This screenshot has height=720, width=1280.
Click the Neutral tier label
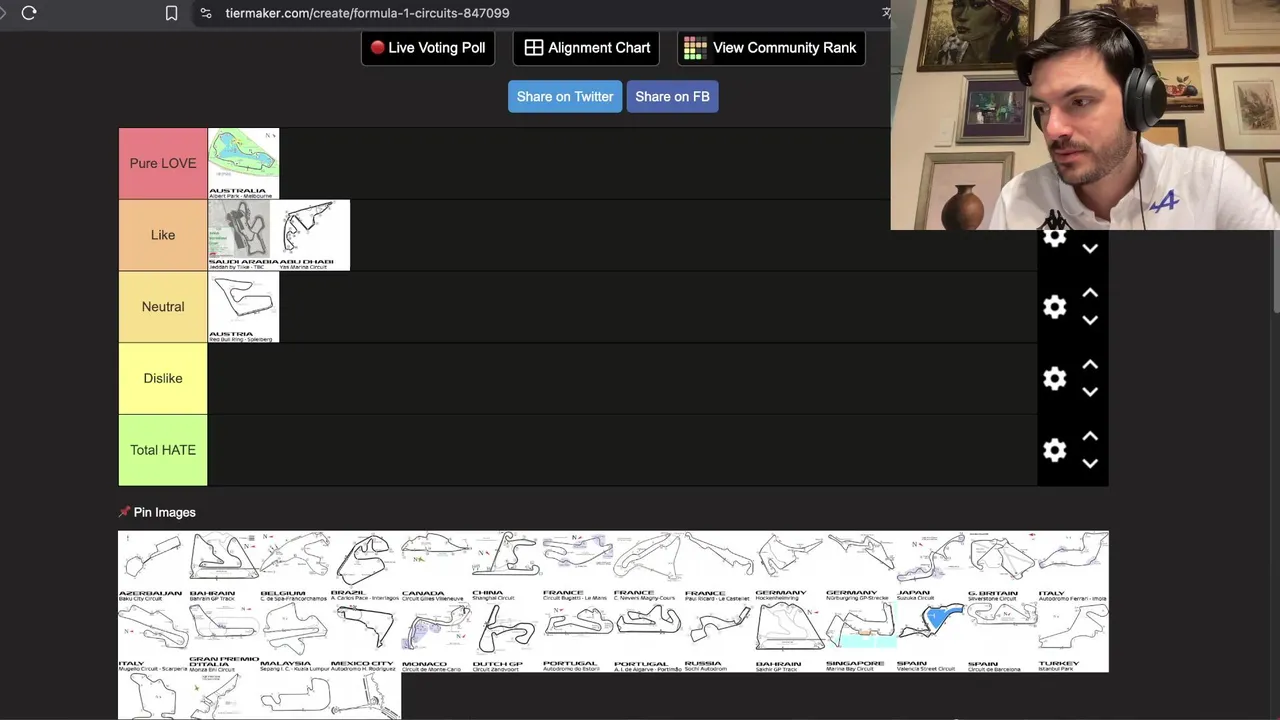[x=163, y=307]
